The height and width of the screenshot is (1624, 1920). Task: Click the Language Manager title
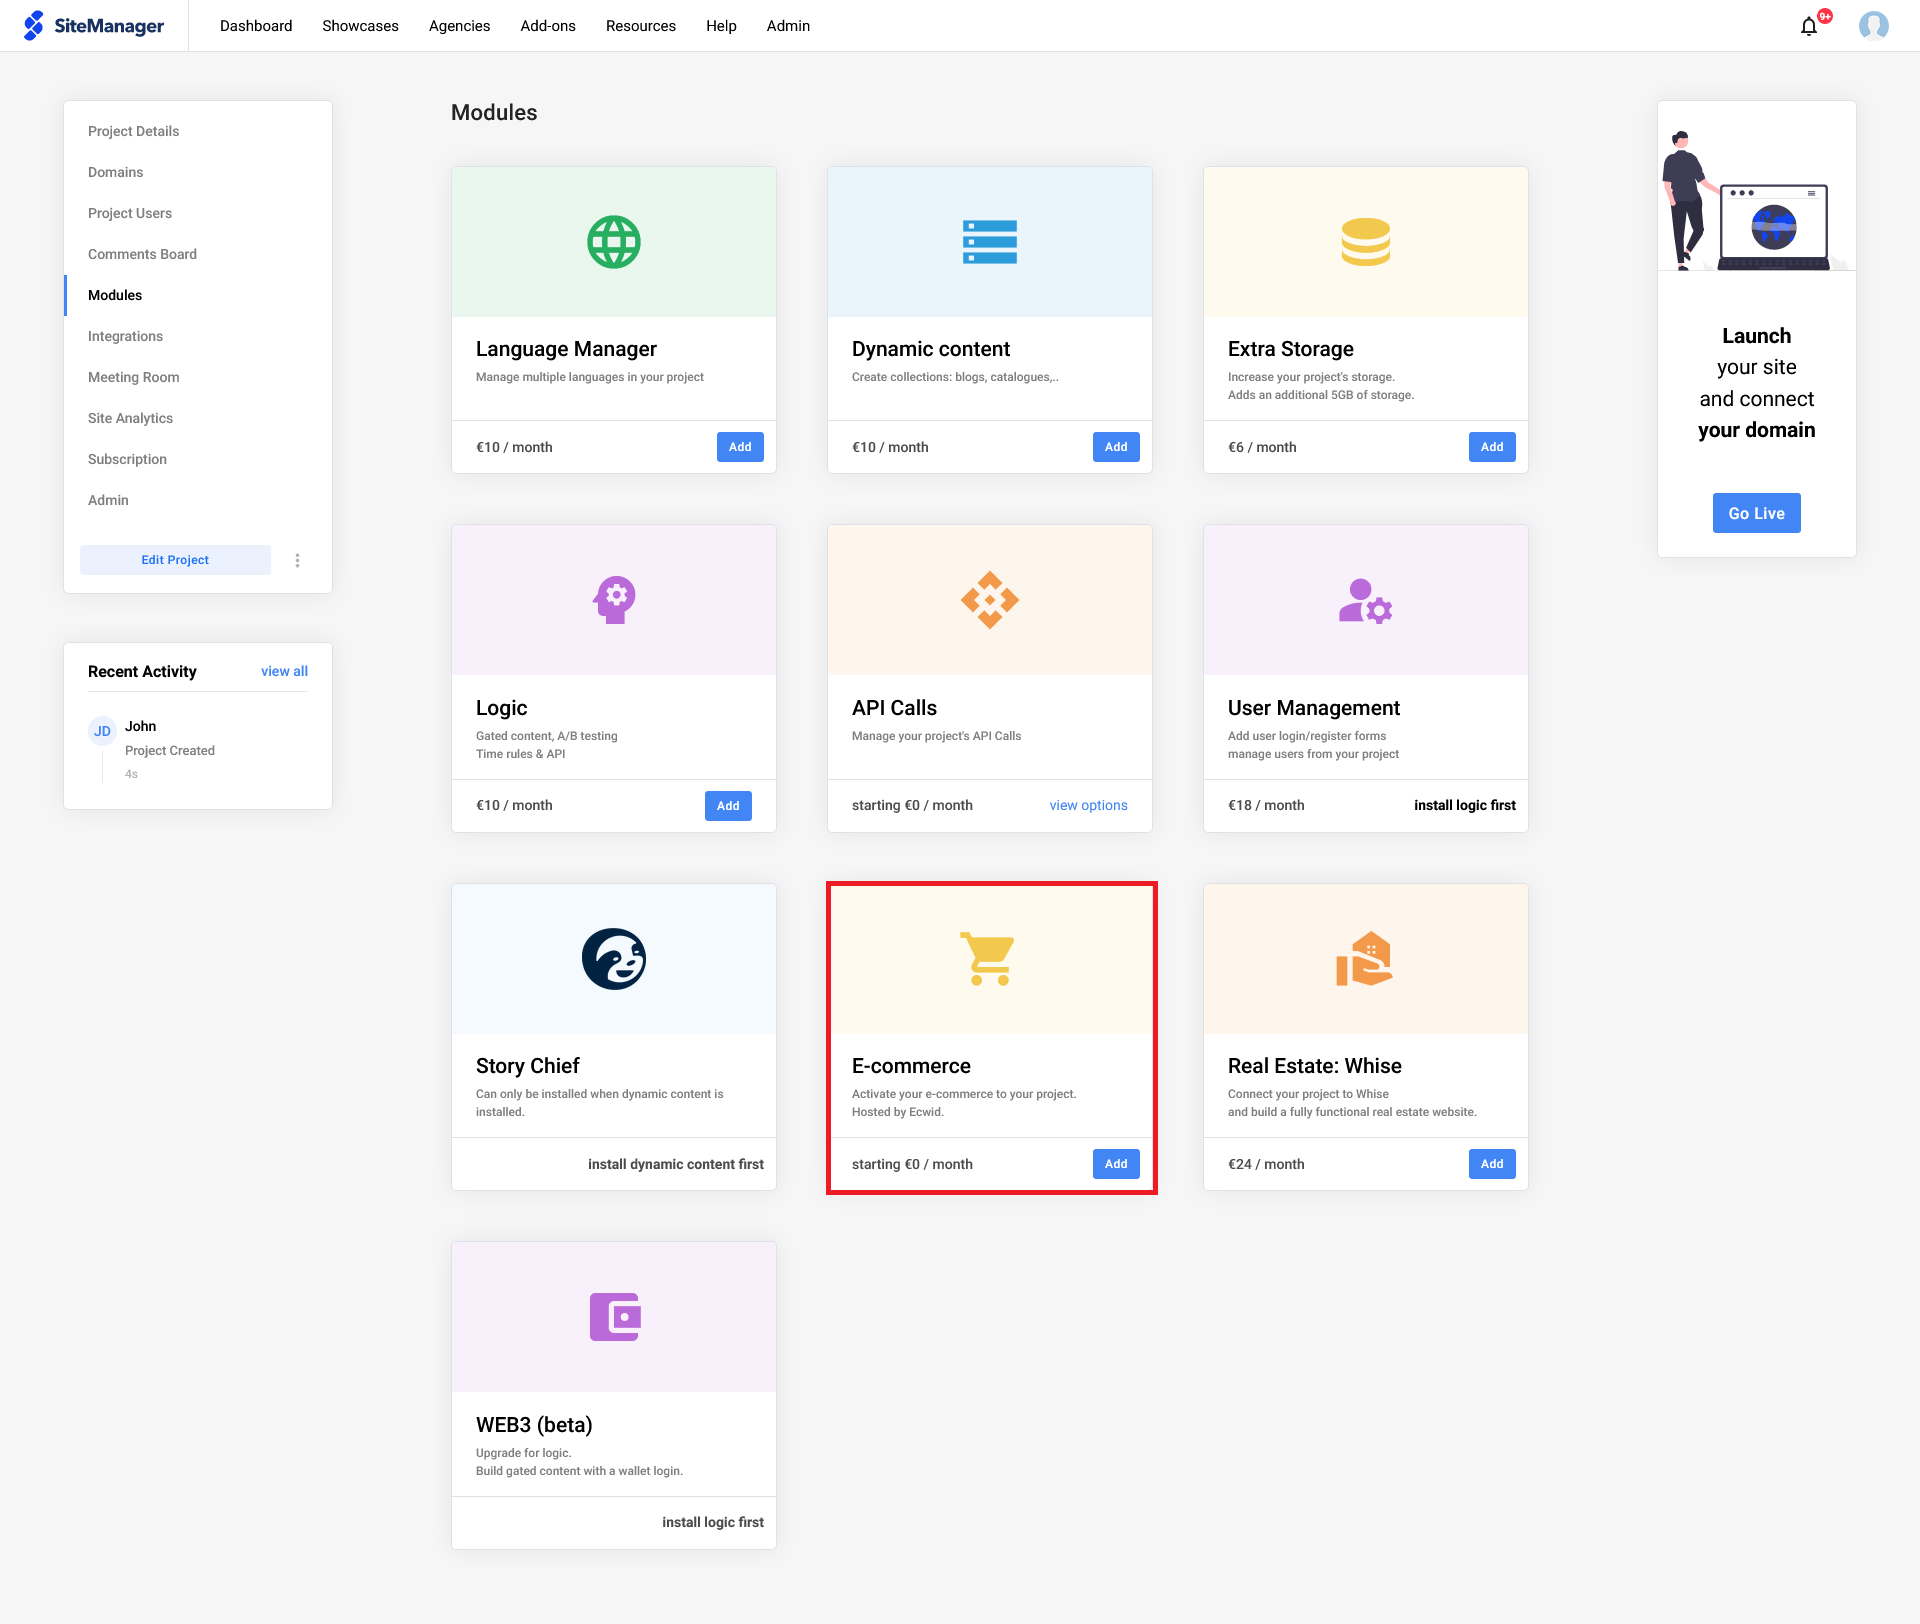[566, 349]
